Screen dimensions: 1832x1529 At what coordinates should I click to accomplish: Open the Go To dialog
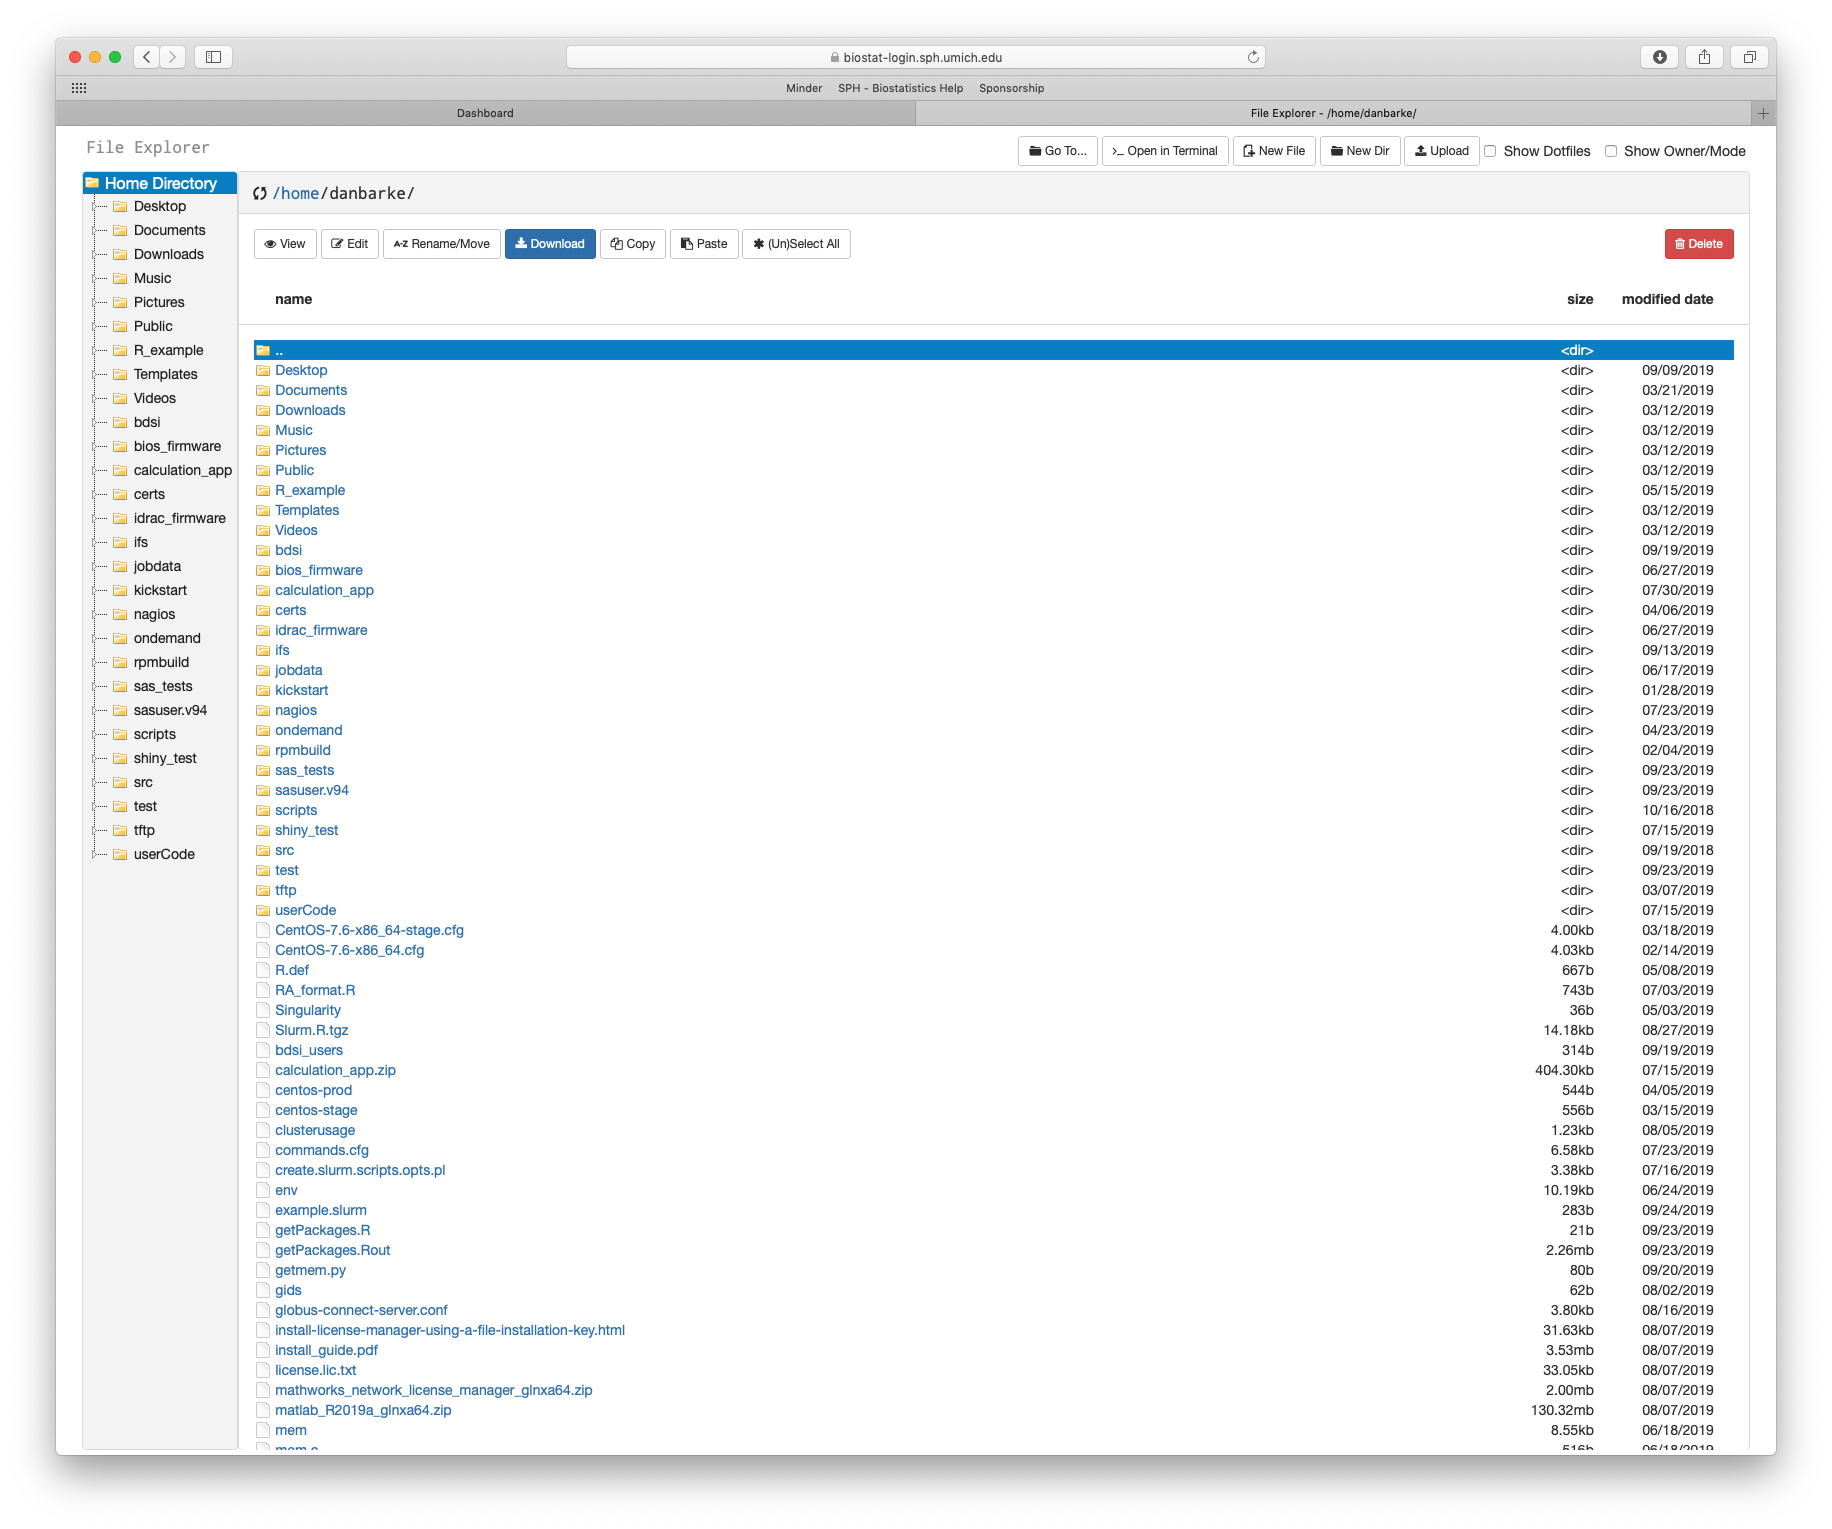coord(1057,150)
